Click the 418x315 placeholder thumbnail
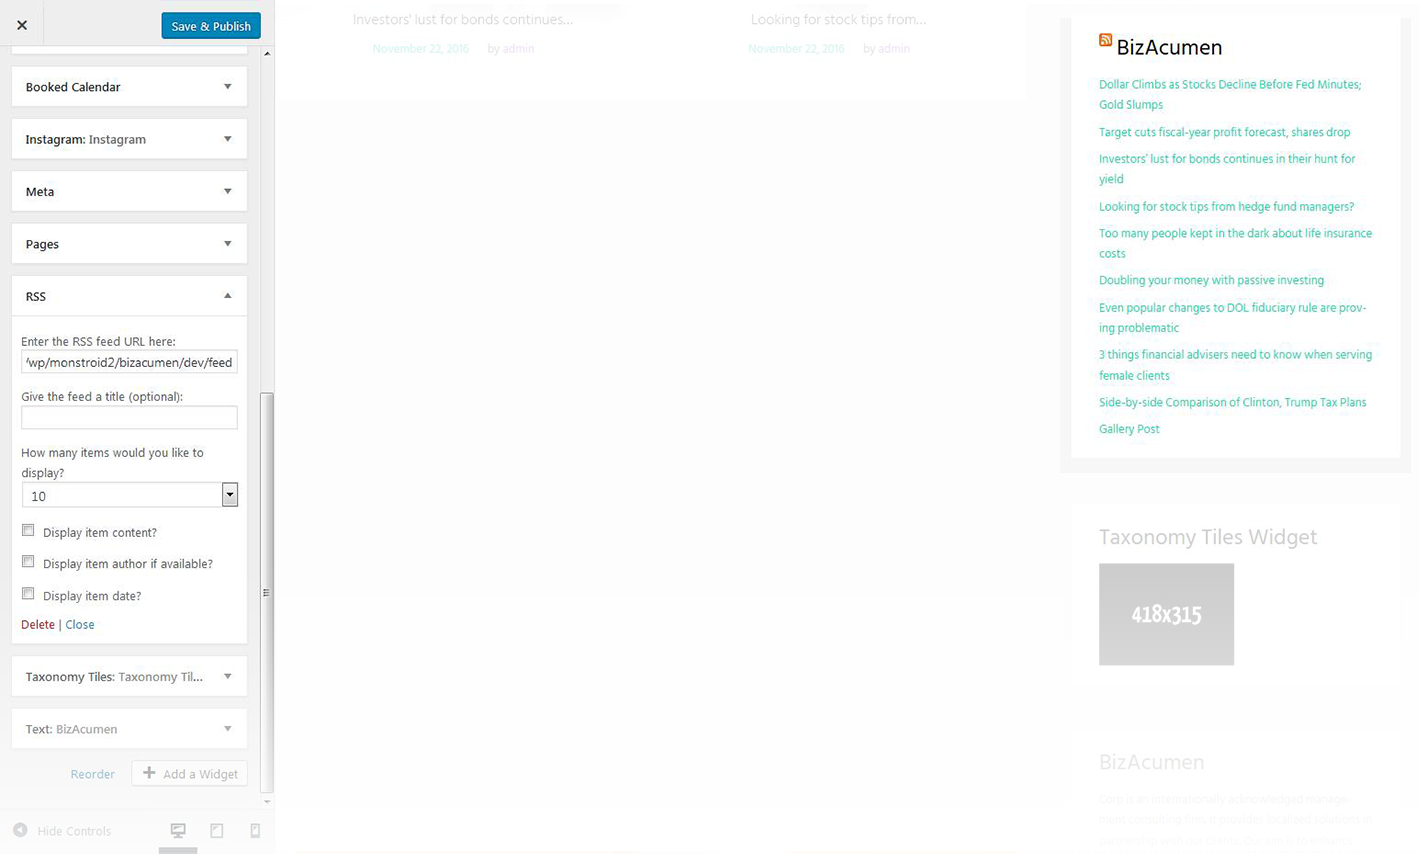1419x854 pixels. (1166, 614)
